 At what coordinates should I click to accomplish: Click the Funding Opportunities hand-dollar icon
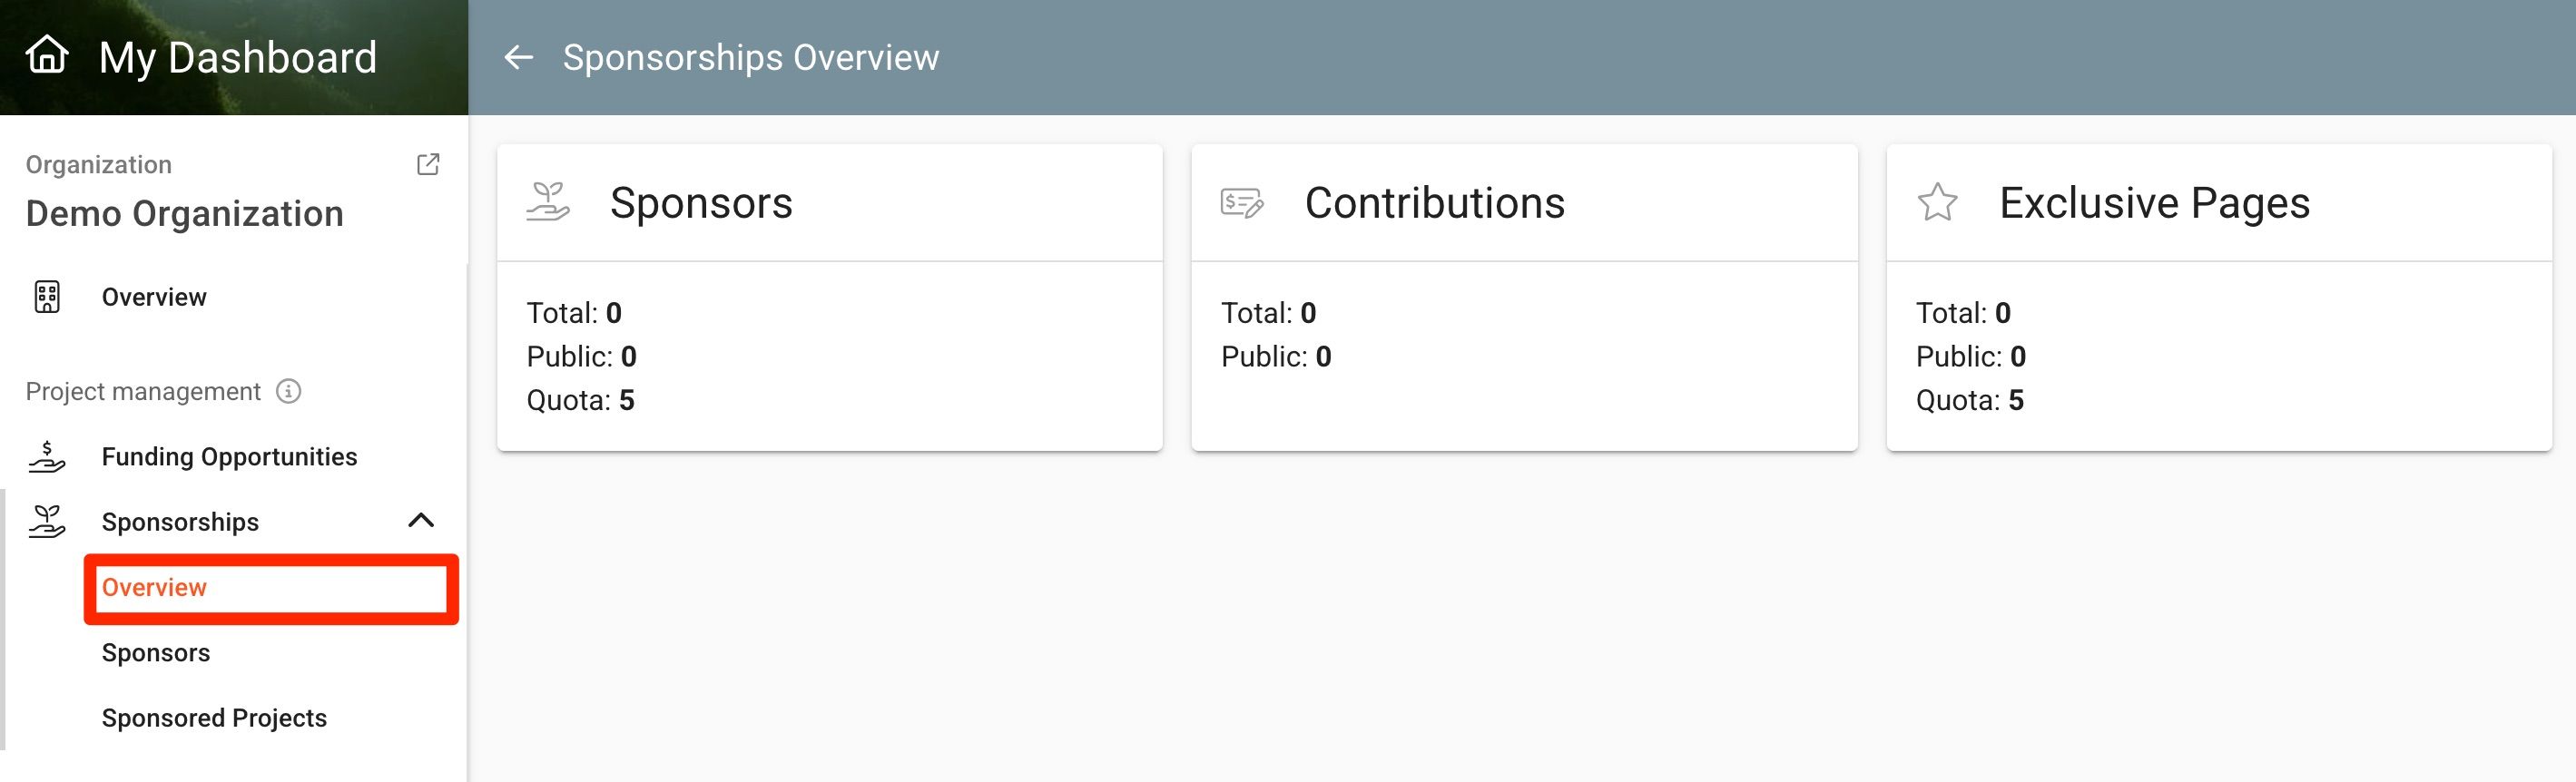coord(47,457)
